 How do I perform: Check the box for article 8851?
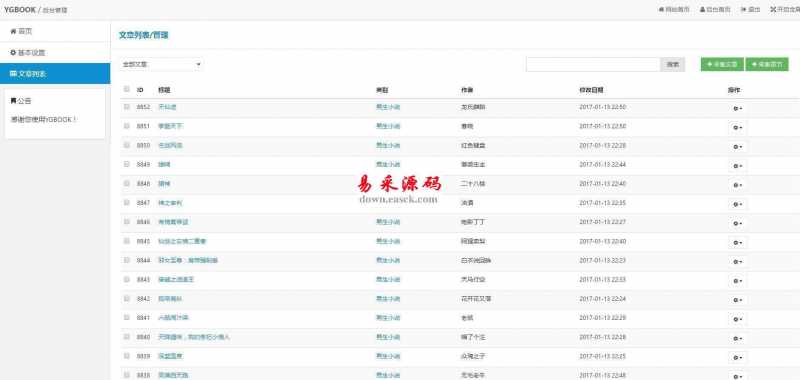pos(127,125)
